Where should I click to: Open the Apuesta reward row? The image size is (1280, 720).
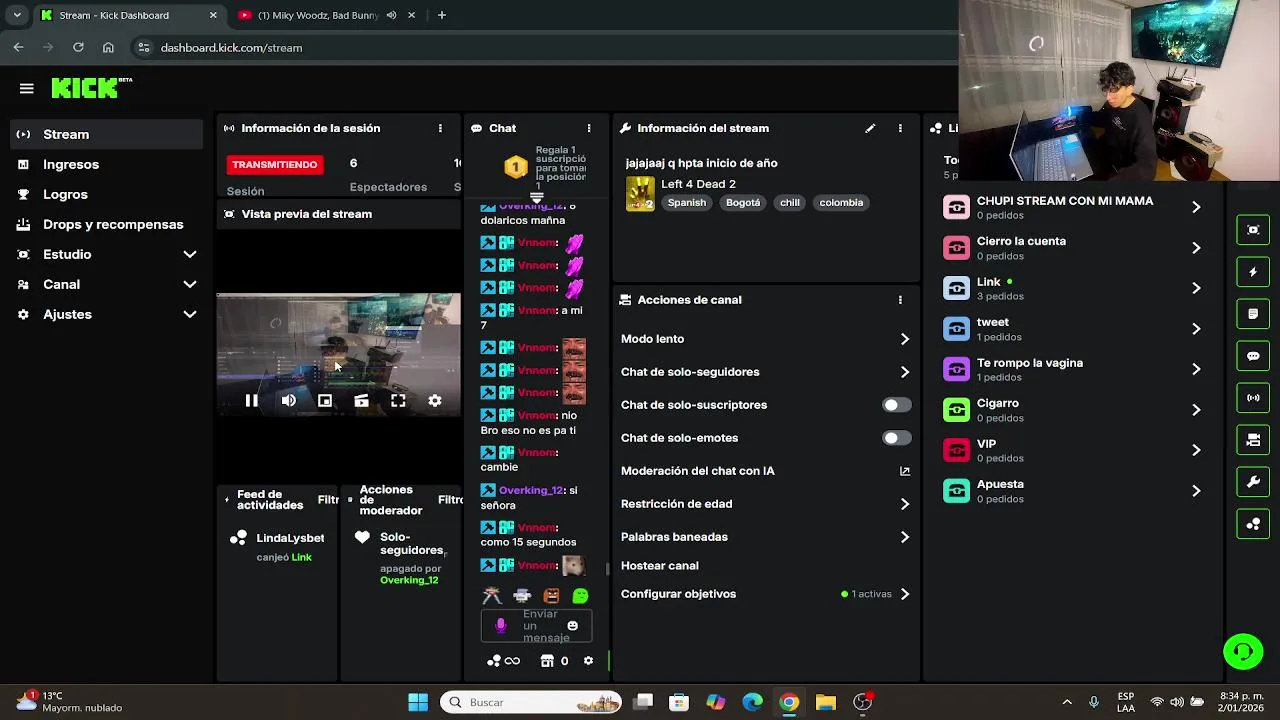click(x=1073, y=491)
